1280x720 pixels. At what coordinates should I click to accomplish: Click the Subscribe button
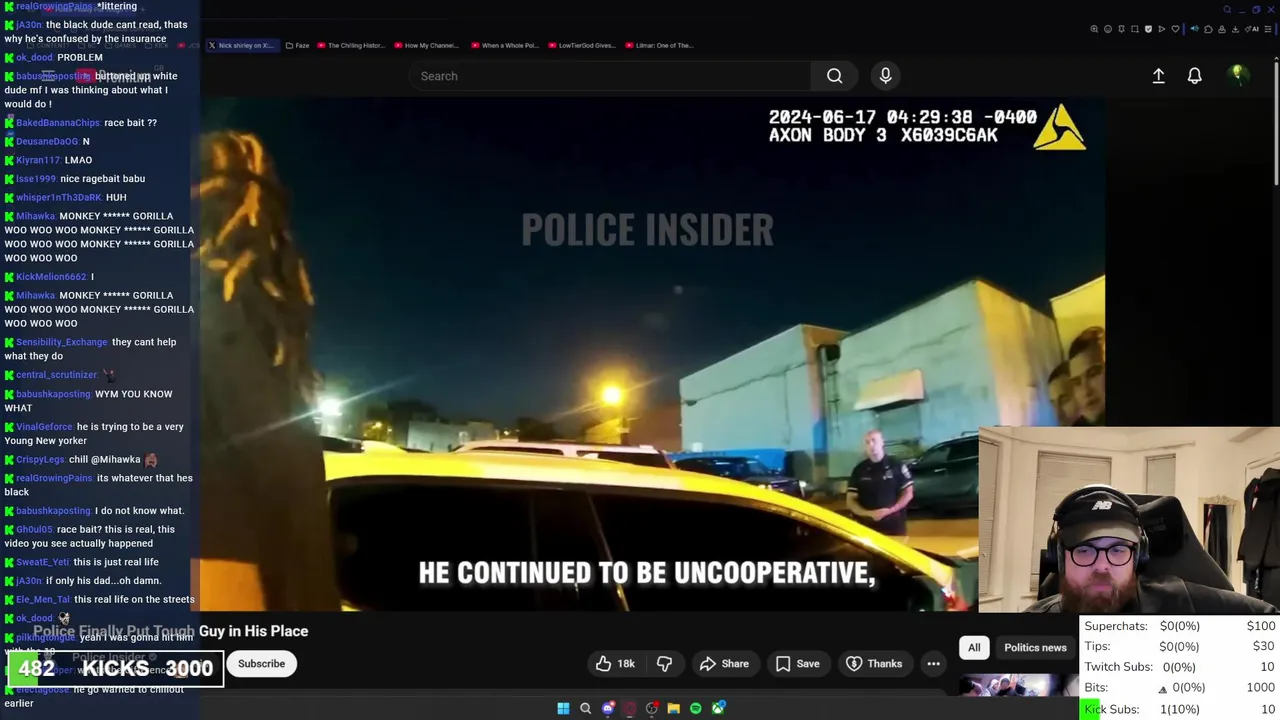click(x=261, y=664)
